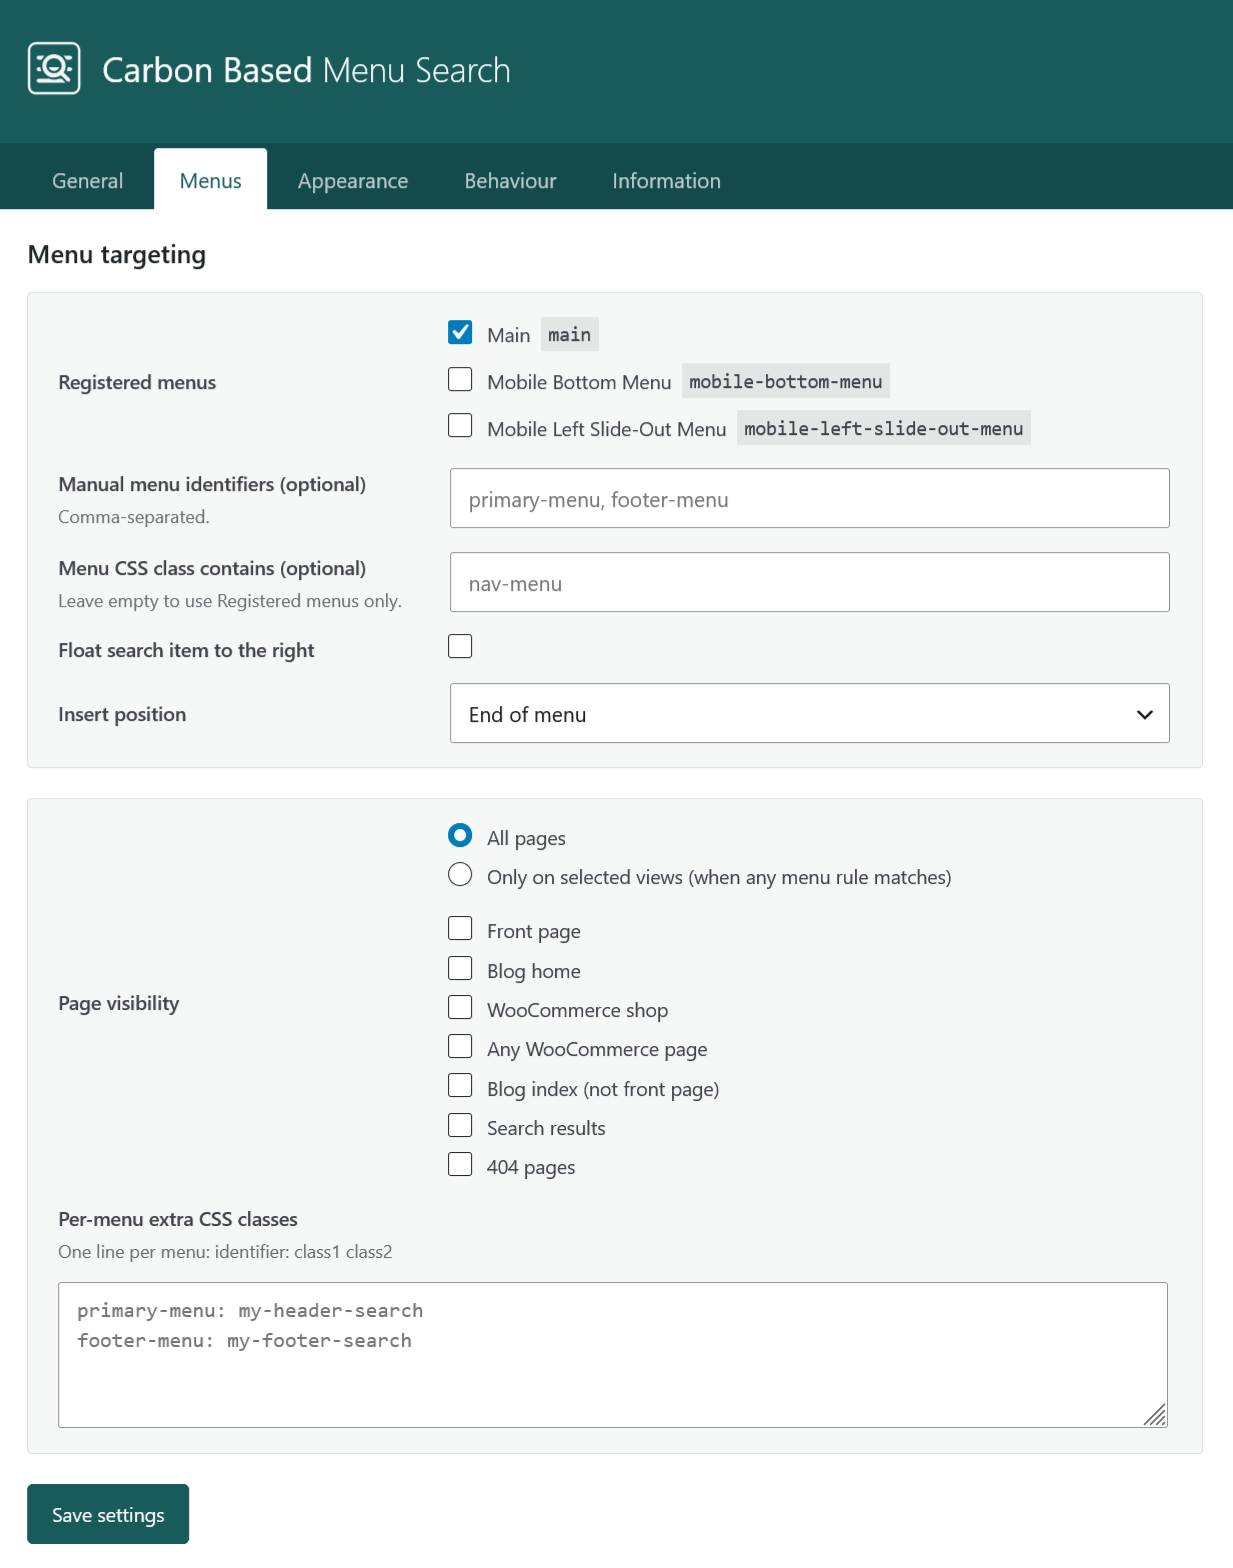Open the Insert position dropdown
The width and height of the screenshot is (1233, 1568).
[x=810, y=713]
